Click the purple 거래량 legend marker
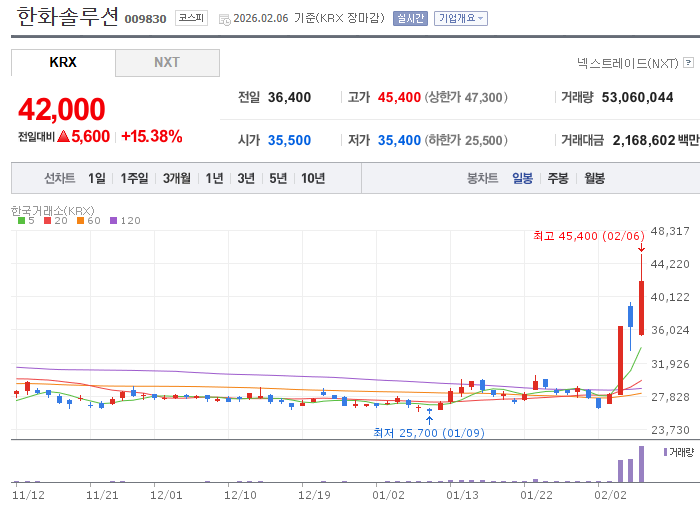Image resolution: width=700 pixels, height=509 pixels. tap(665, 452)
